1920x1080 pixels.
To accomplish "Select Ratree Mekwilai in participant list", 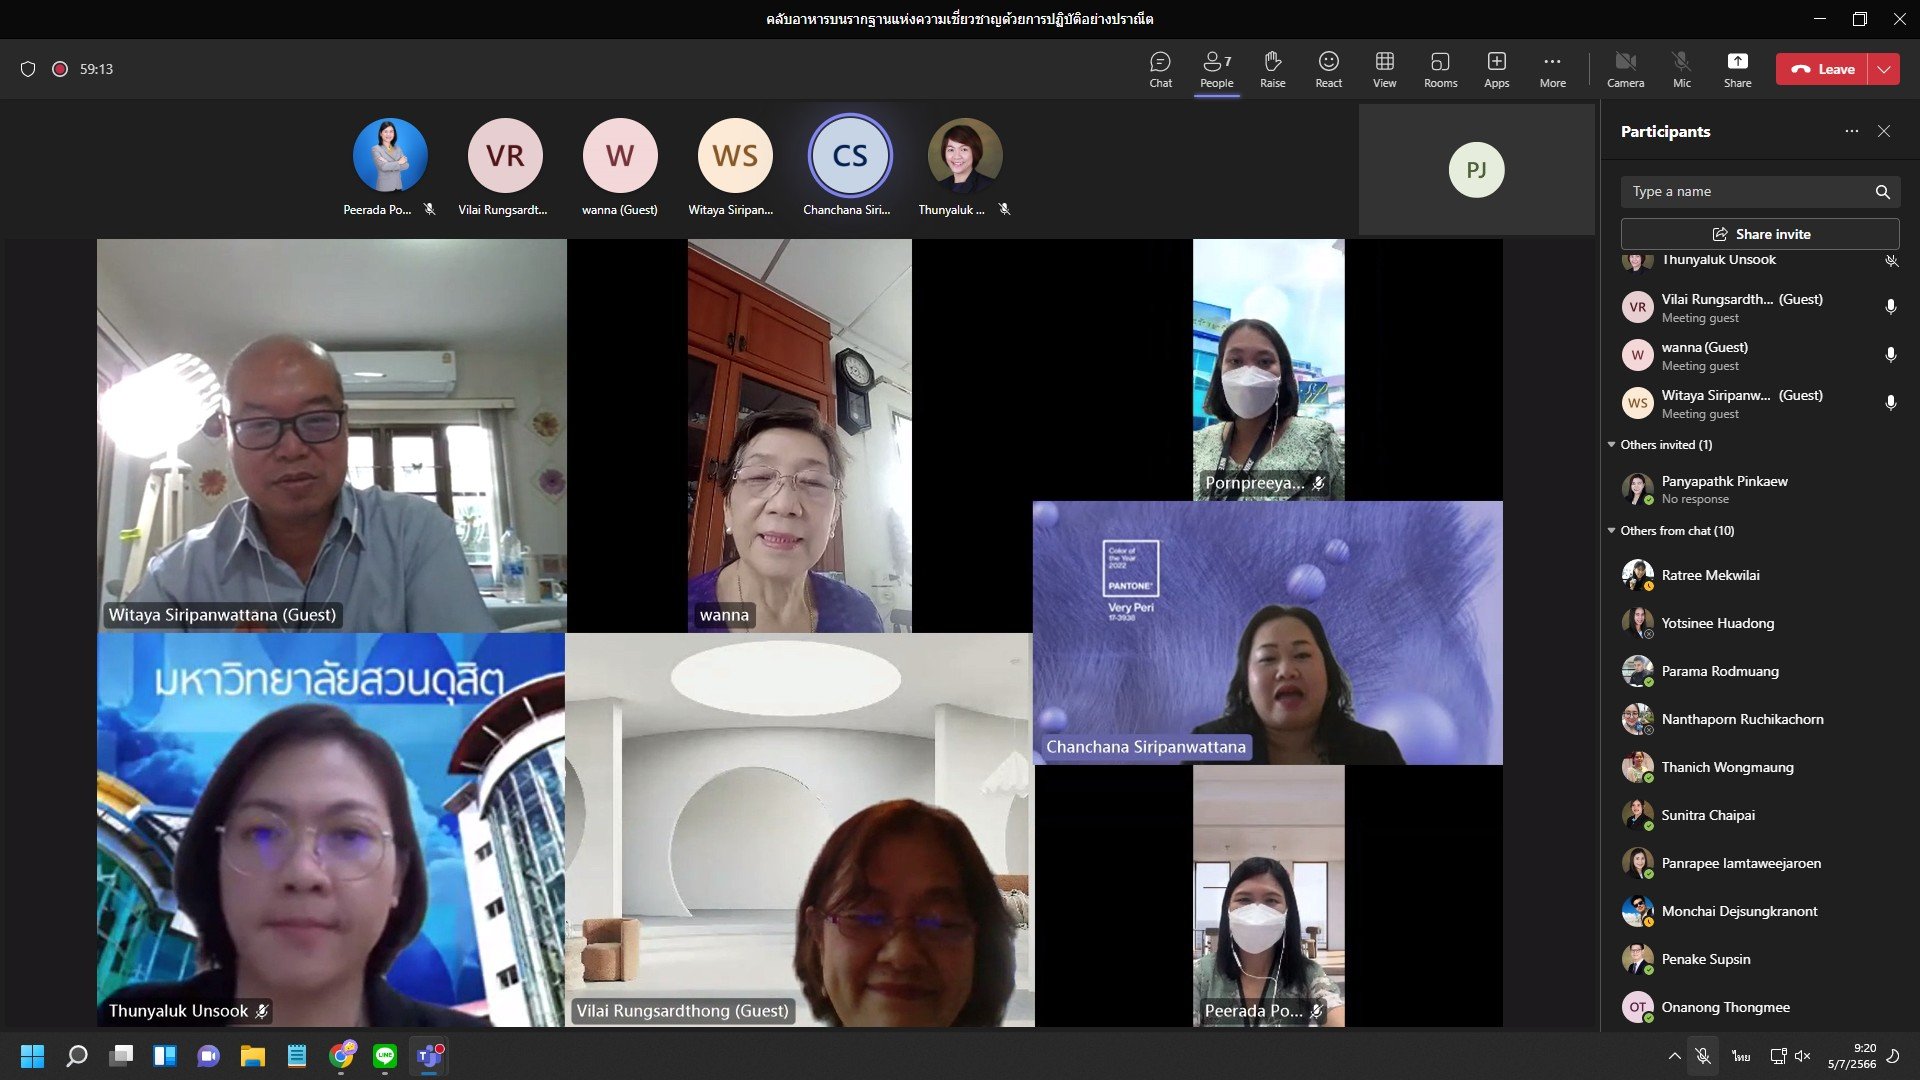I will pyautogui.click(x=1710, y=575).
